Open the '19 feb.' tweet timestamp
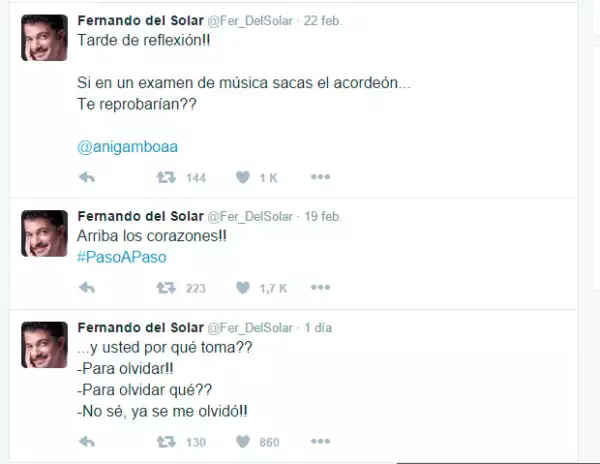Viewport: 600px width, 464px height. (322, 216)
